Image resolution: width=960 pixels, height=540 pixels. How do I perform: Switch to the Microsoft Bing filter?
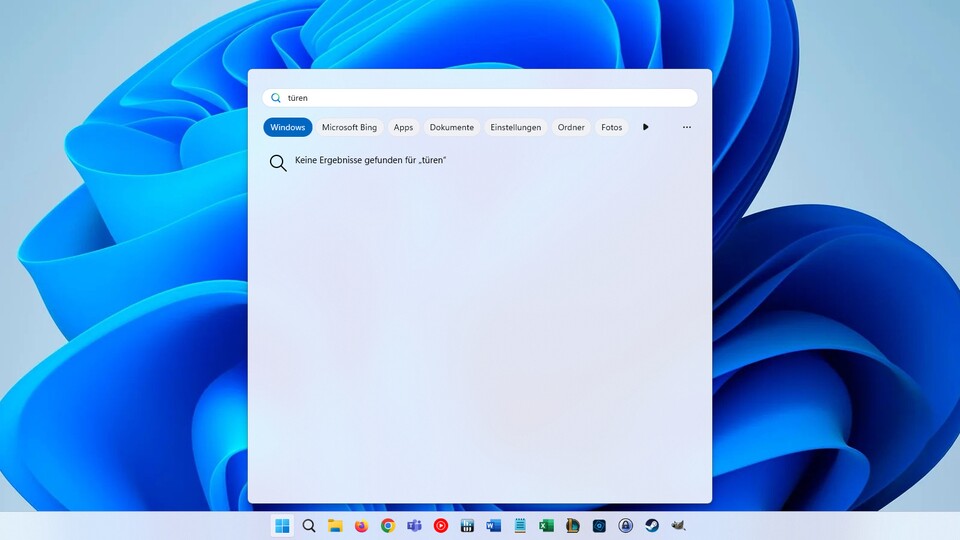click(x=349, y=128)
